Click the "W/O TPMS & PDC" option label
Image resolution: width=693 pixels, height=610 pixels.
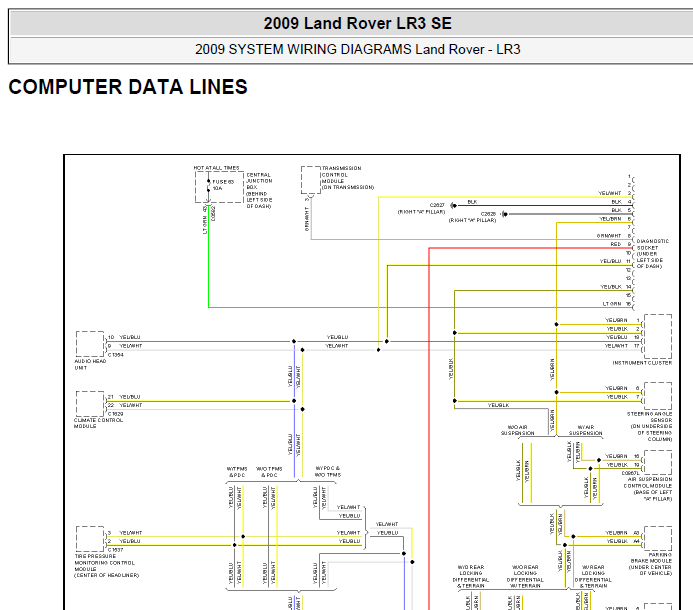tap(267, 472)
